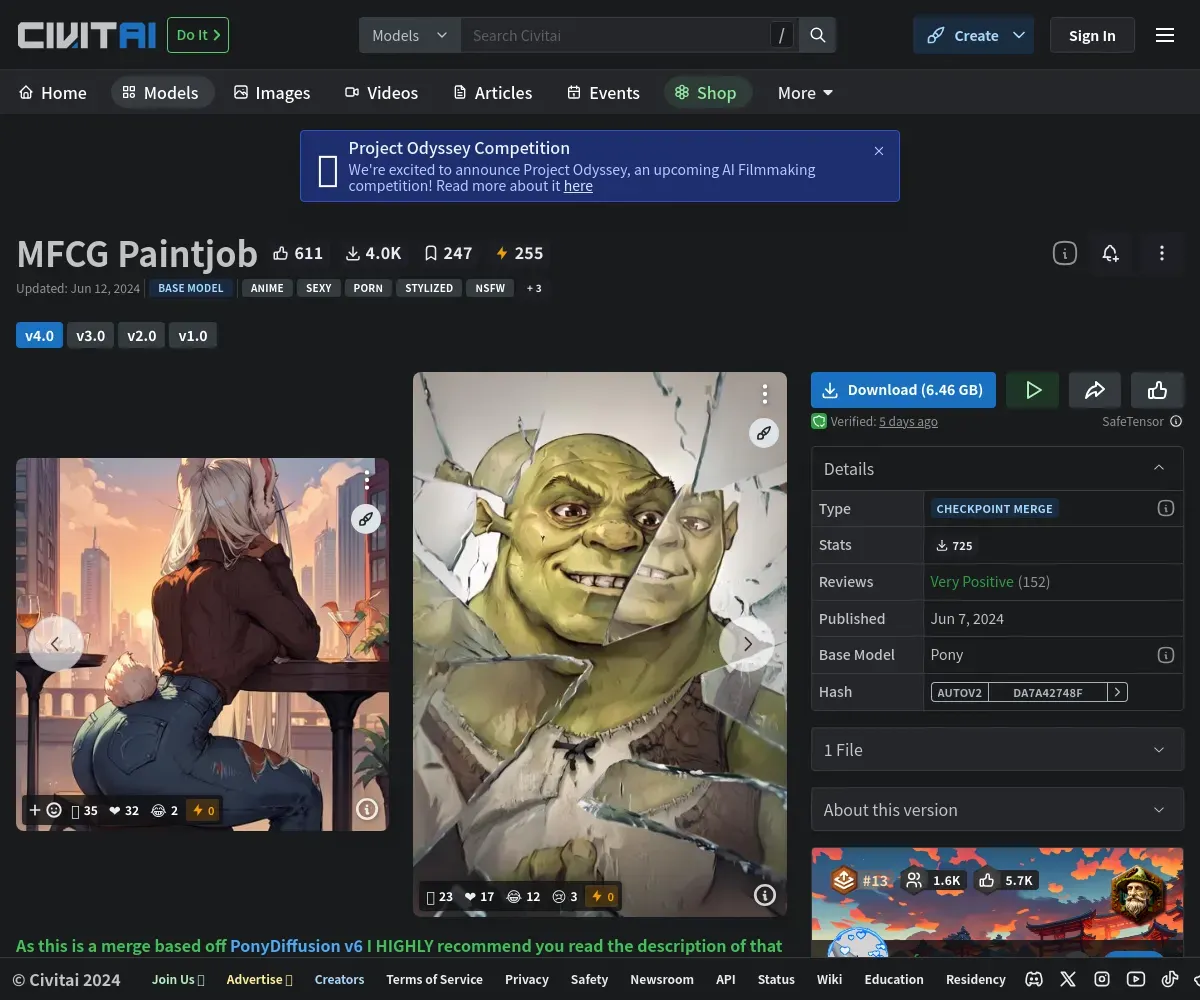Image resolution: width=1200 pixels, height=1000 pixels.
Task: Select version v3.0
Action: coord(91,335)
